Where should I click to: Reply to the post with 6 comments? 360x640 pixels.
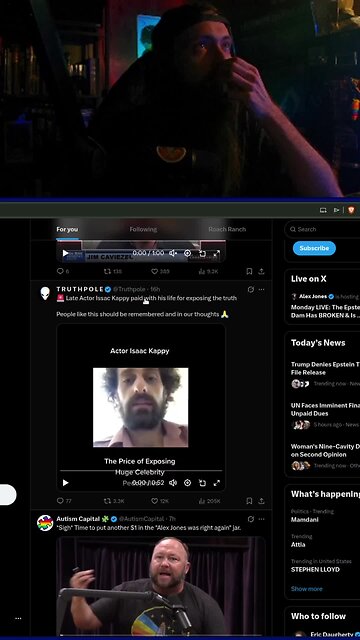click(62, 271)
